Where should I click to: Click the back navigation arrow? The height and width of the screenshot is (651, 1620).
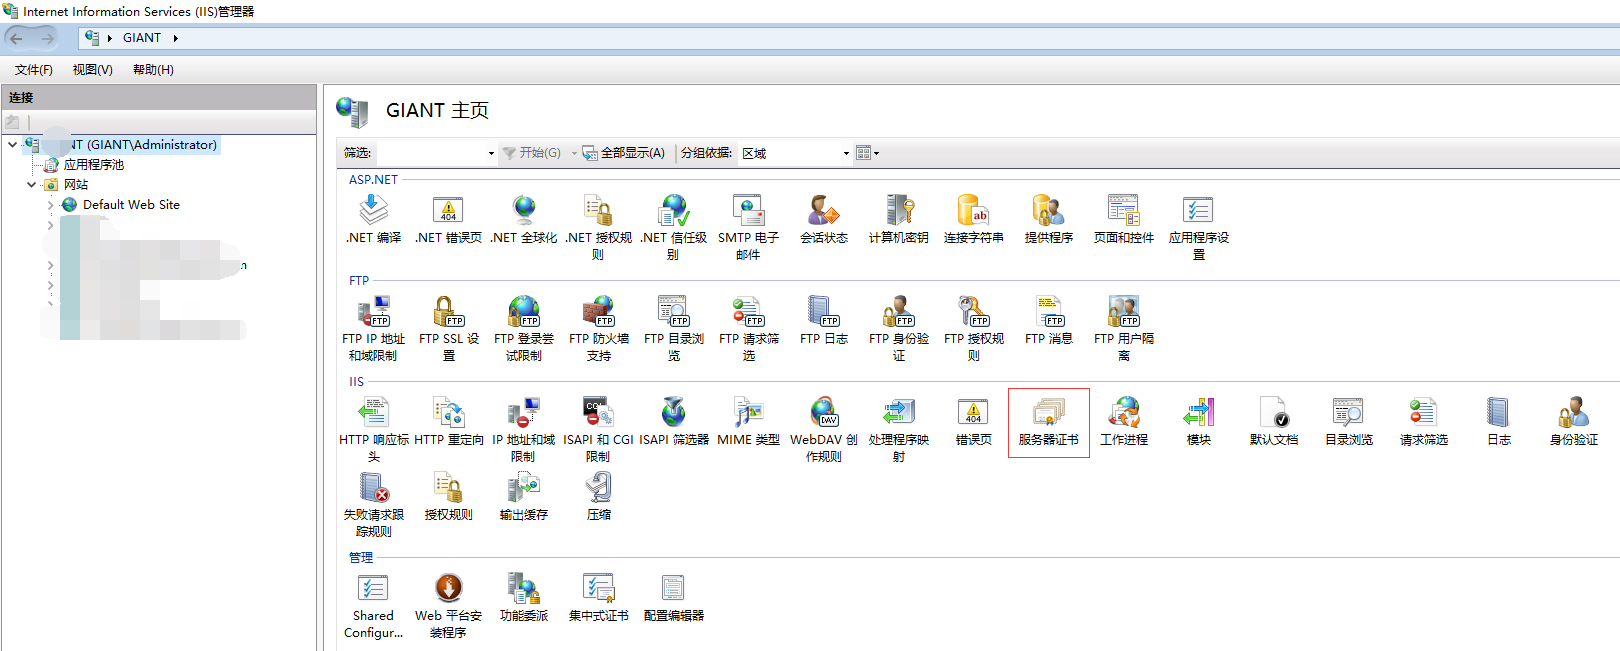[x=16, y=38]
